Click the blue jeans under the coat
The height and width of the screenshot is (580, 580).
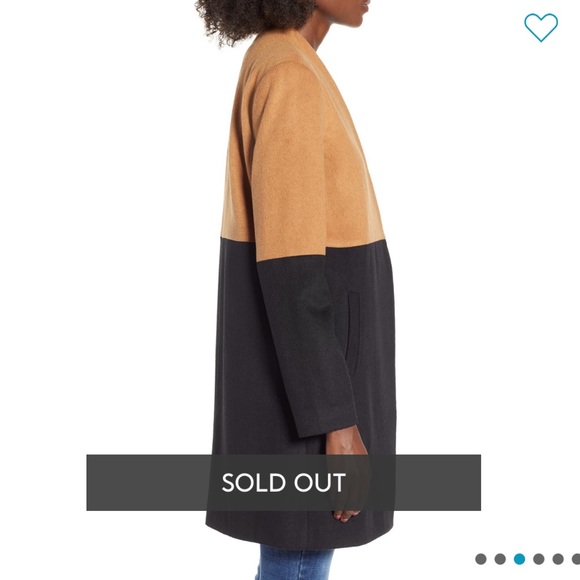(x=296, y=562)
